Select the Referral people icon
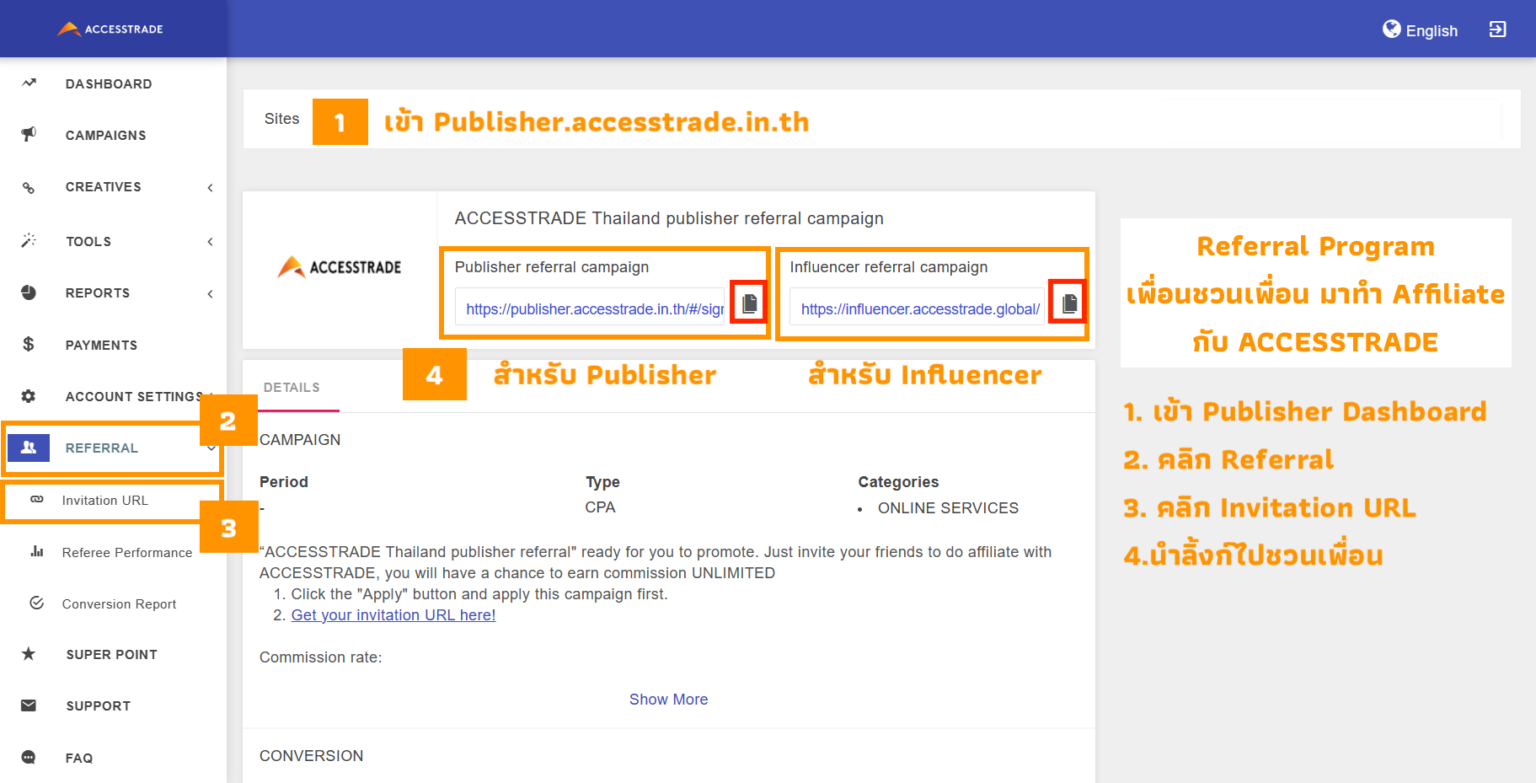The height and width of the screenshot is (783, 1536). coord(27,447)
